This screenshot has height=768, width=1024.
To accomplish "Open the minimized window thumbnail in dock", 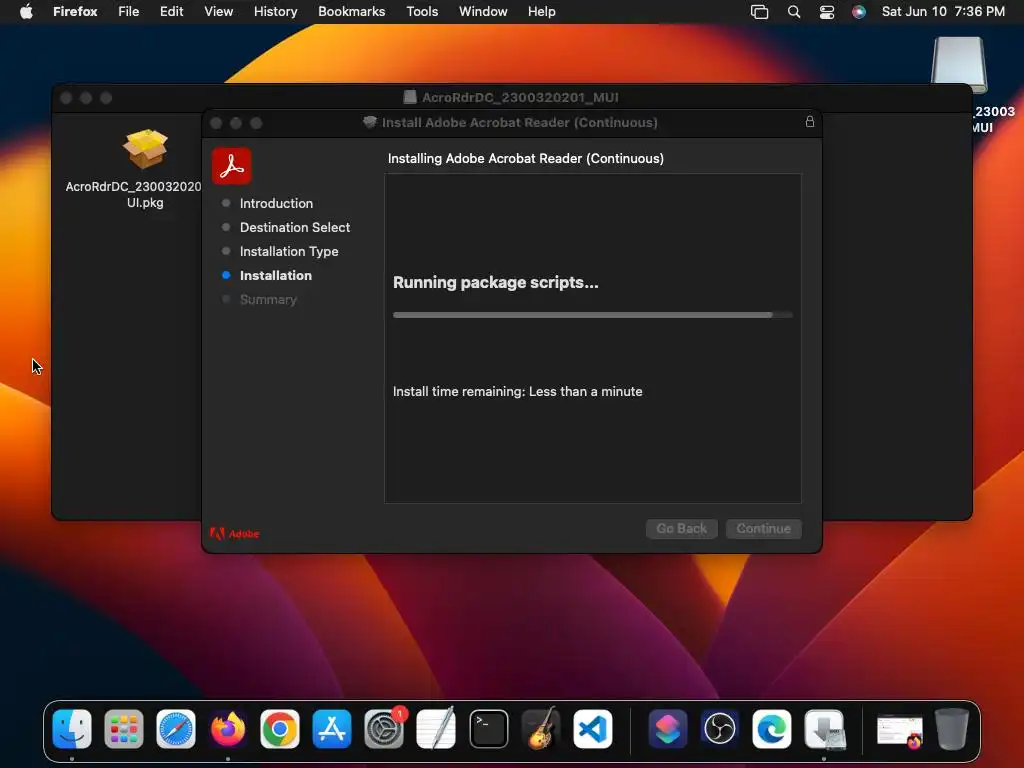I will (x=899, y=731).
